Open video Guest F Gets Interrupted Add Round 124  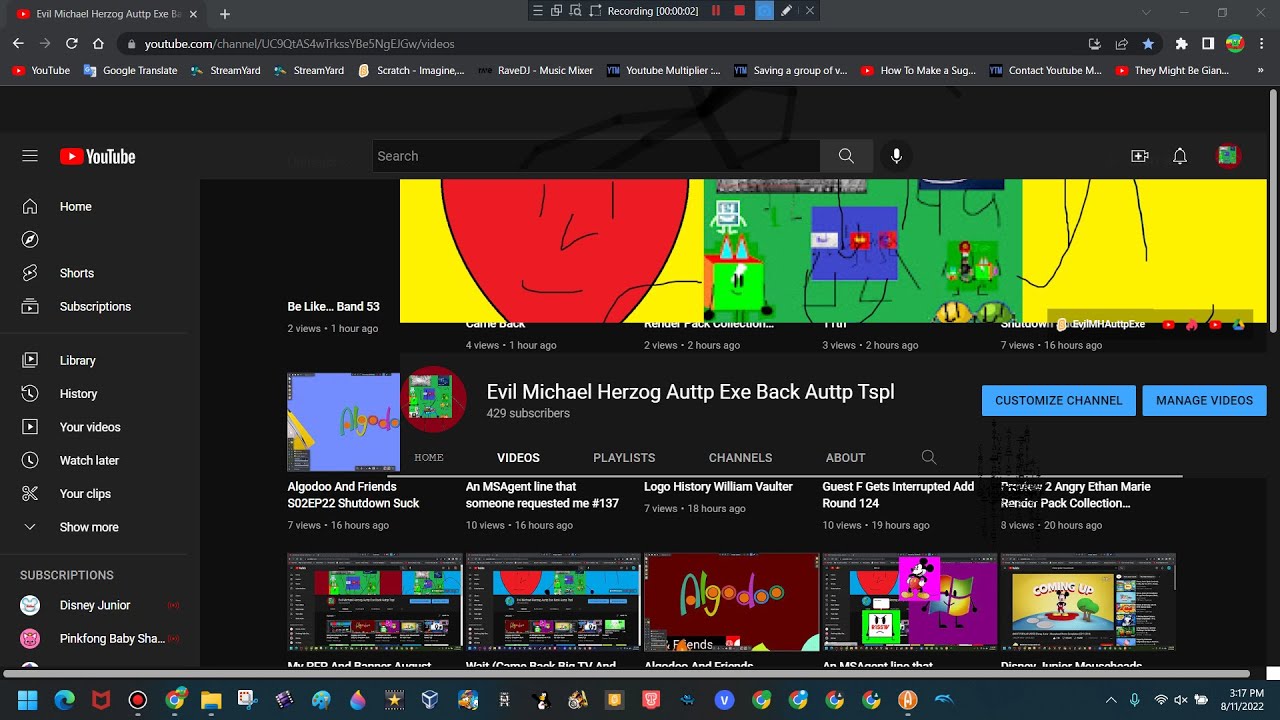(x=898, y=495)
